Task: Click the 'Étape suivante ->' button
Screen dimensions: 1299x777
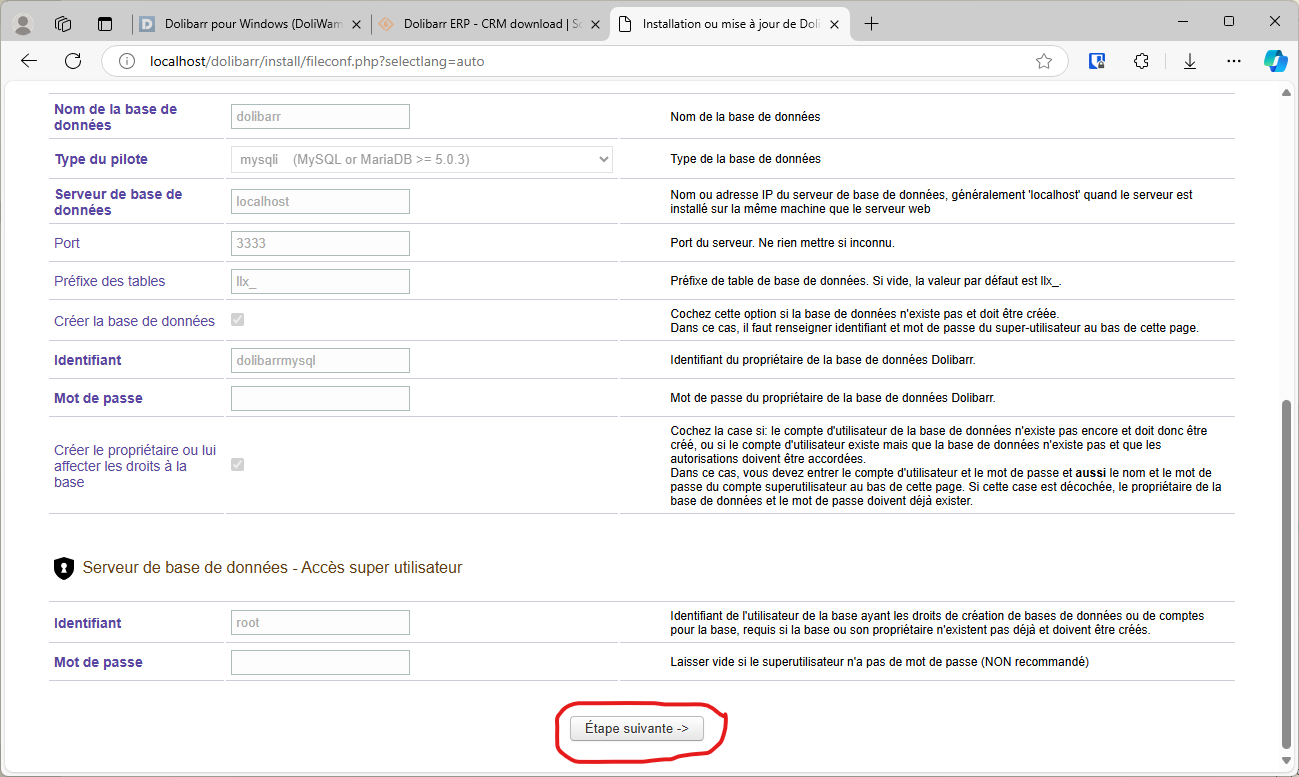Action: coord(636,729)
